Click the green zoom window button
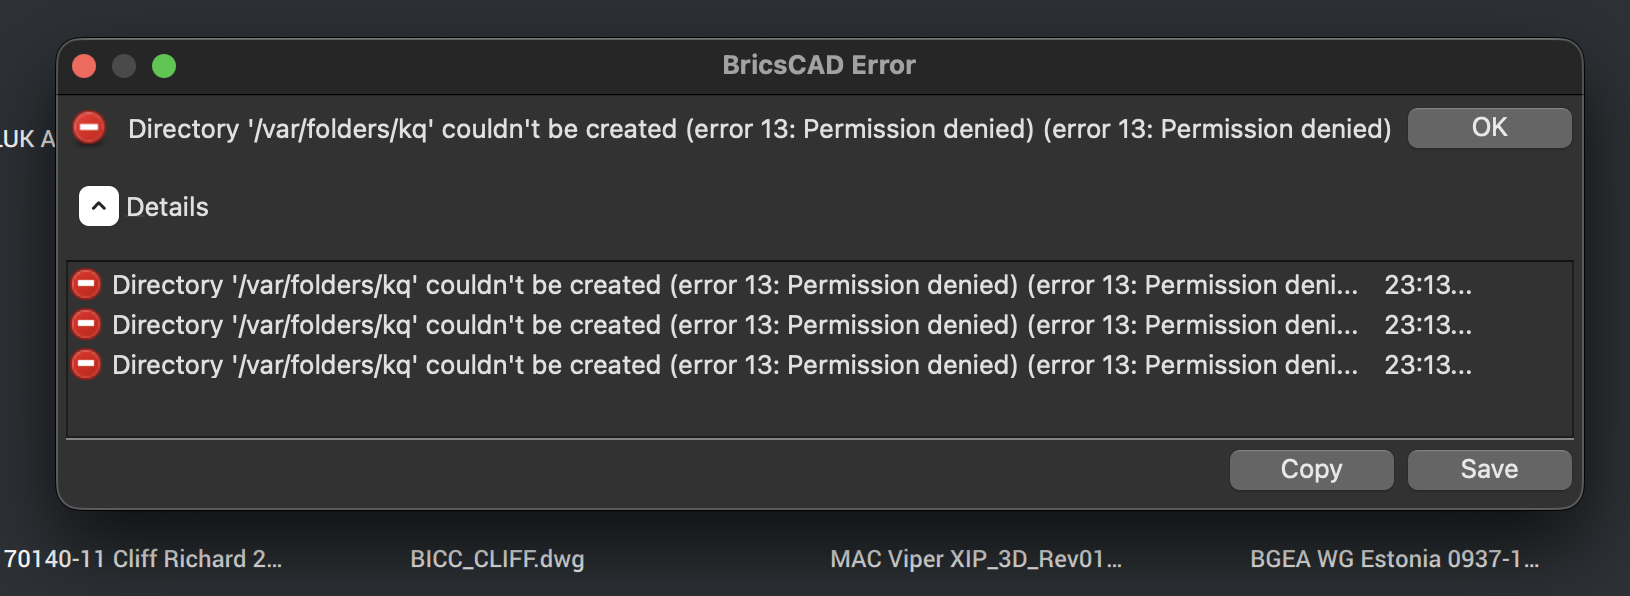The height and width of the screenshot is (596, 1630). point(164,66)
